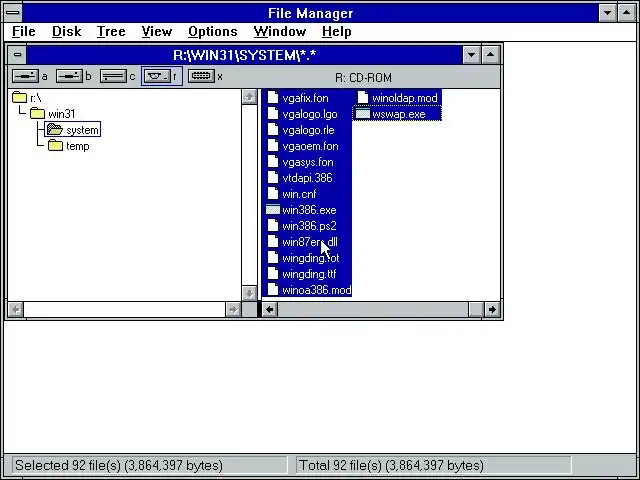The width and height of the screenshot is (640, 480).
Task: Click the vtdapi.386 file icon
Action: pyautogui.click(x=273, y=178)
